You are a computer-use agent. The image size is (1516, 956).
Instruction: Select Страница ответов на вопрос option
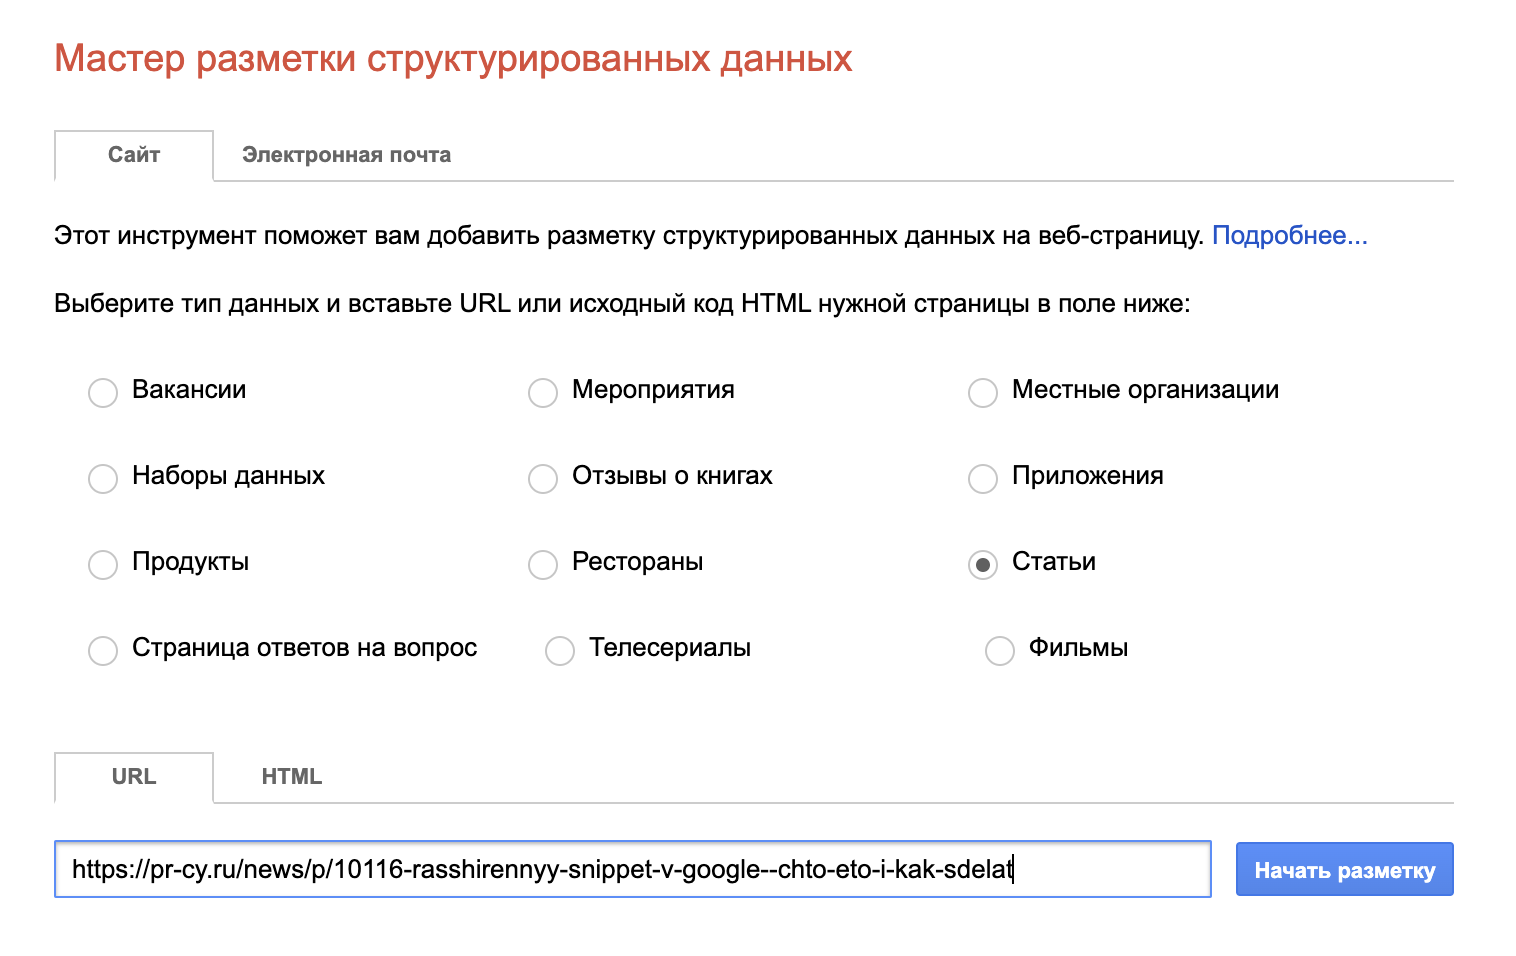coord(103,650)
